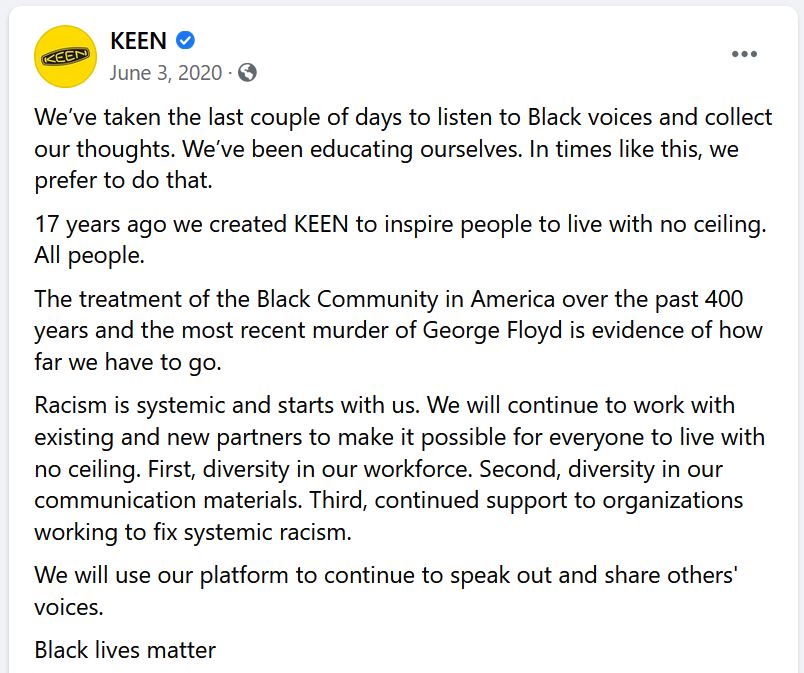Click the word "KEEN" inside the post body
Screen dimensions: 804x673
click(x=320, y=225)
